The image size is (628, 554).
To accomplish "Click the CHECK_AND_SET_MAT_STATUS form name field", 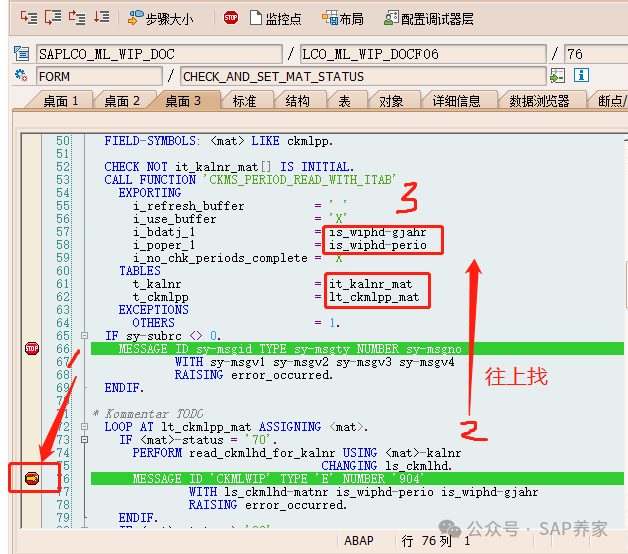I will pos(363,76).
